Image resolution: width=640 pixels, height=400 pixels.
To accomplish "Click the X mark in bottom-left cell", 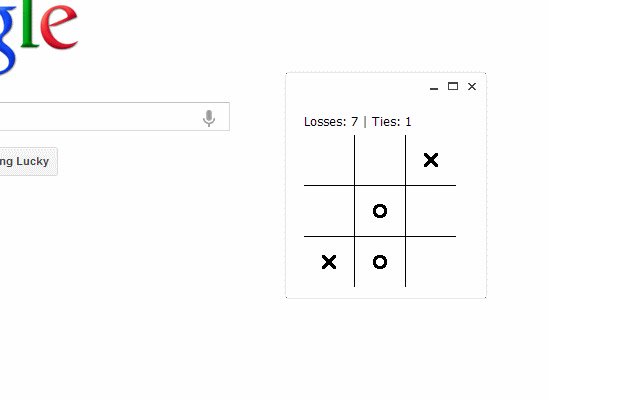I will coord(329,262).
